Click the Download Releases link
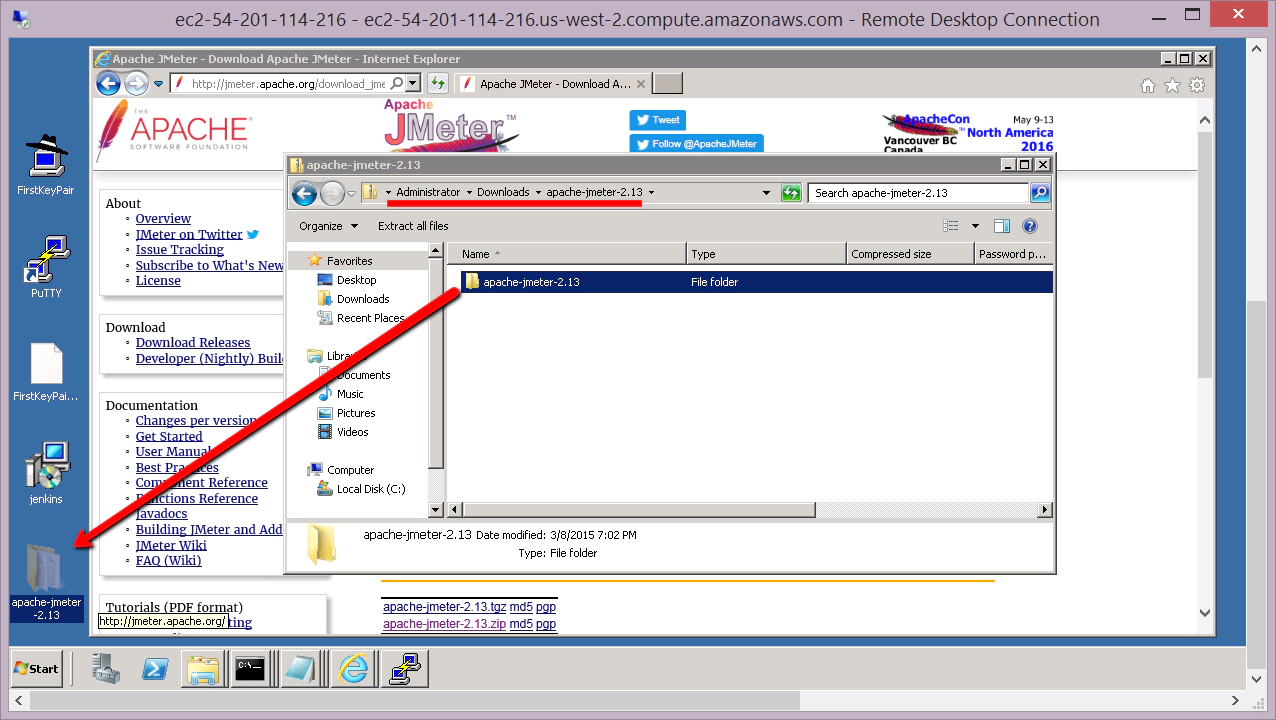This screenshot has height=720, width=1276. click(192, 342)
